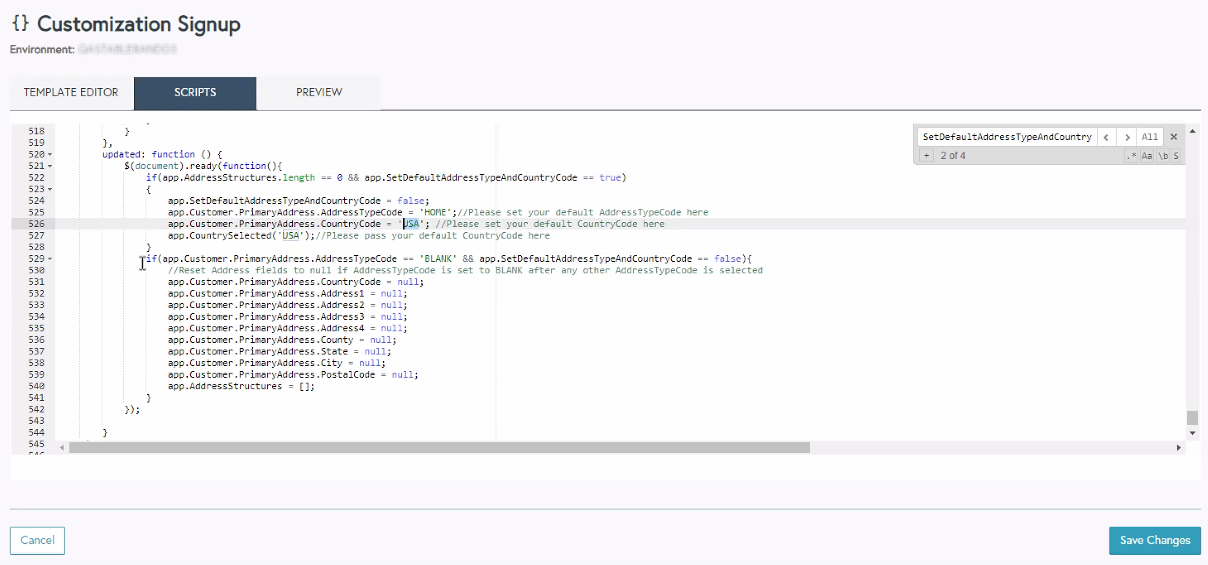The height and width of the screenshot is (565, 1208).
Task: Click 'BLANK' string on line 529
Action: 437,259
